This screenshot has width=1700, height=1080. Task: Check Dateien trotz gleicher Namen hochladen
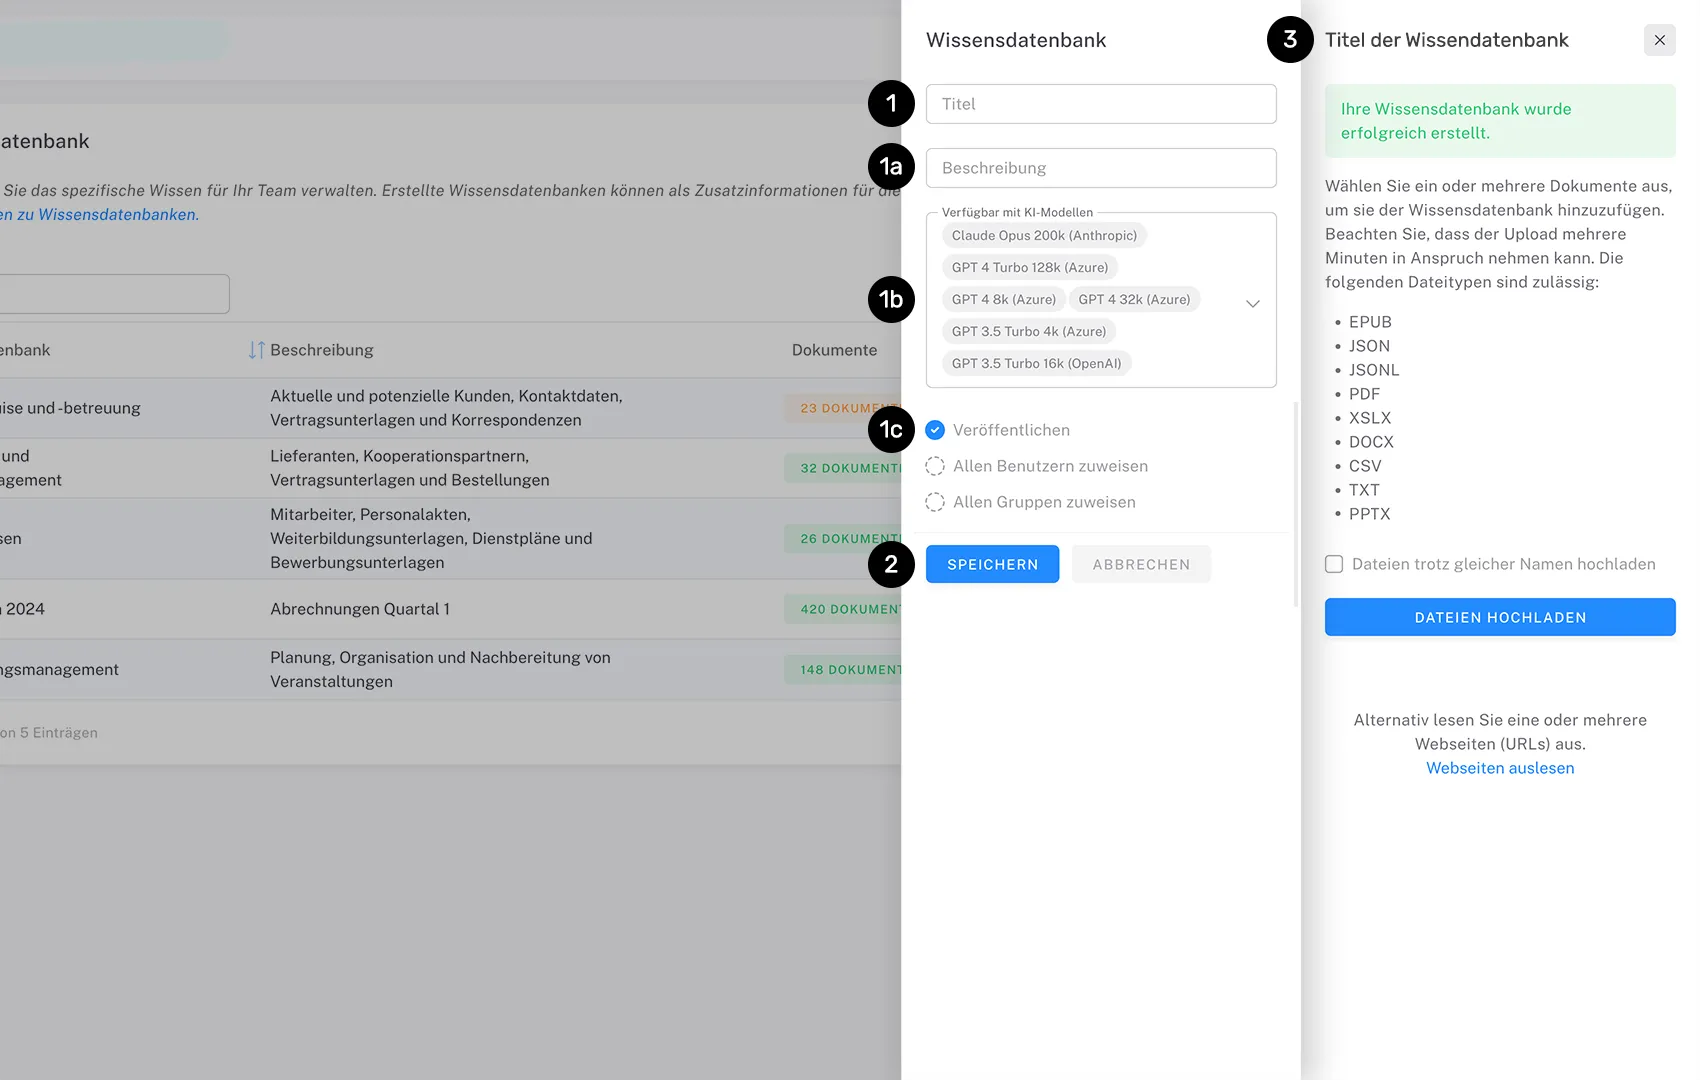tap(1334, 564)
